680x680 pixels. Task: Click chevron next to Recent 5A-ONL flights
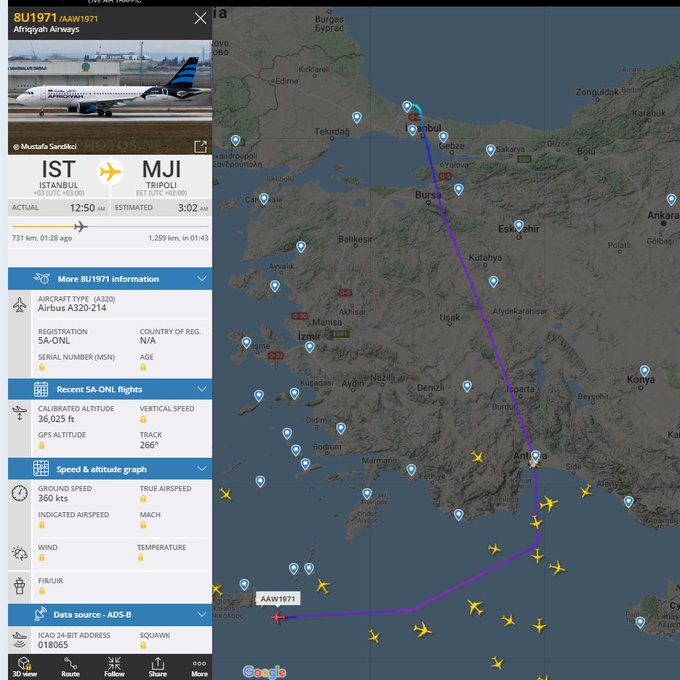pos(202,389)
